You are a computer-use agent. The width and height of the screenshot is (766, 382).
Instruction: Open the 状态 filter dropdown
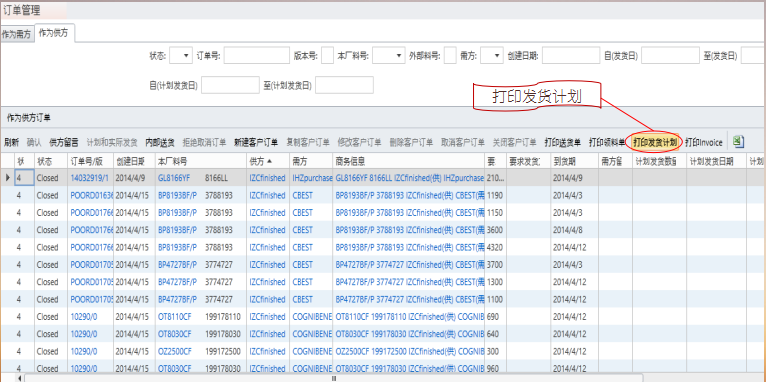coord(181,56)
